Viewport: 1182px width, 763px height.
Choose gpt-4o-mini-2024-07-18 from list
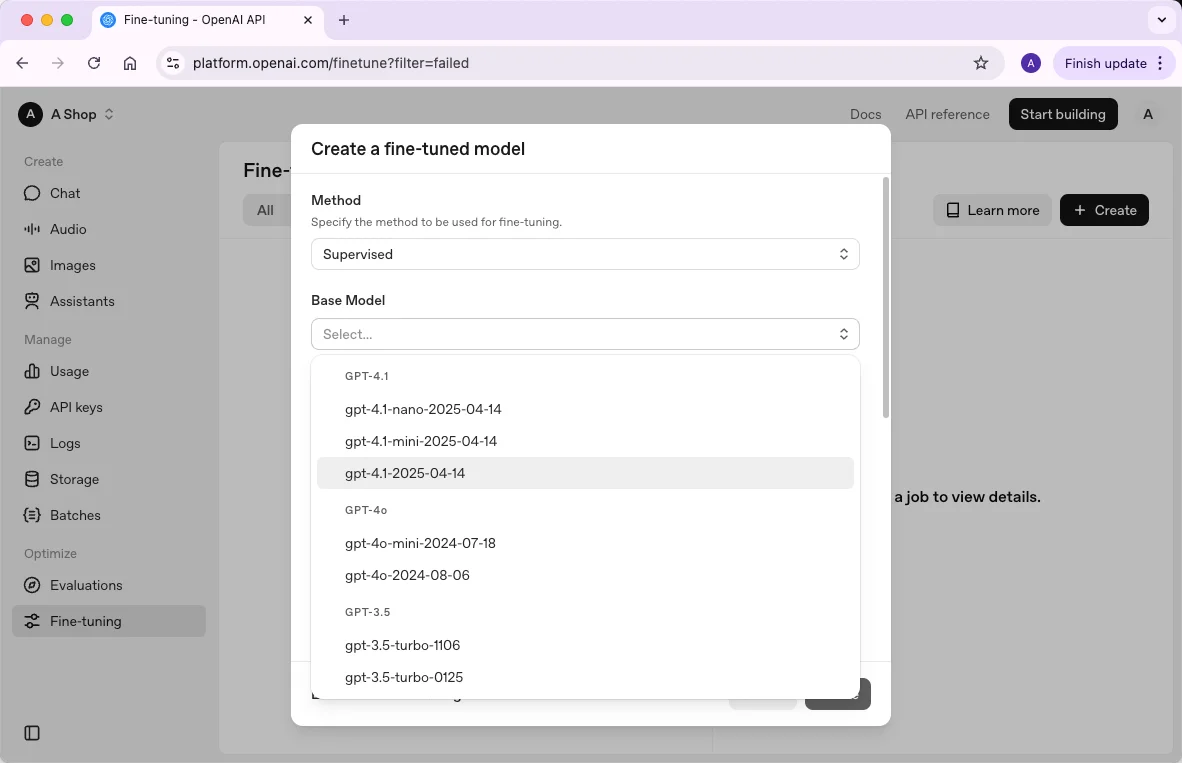pyautogui.click(x=420, y=543)
